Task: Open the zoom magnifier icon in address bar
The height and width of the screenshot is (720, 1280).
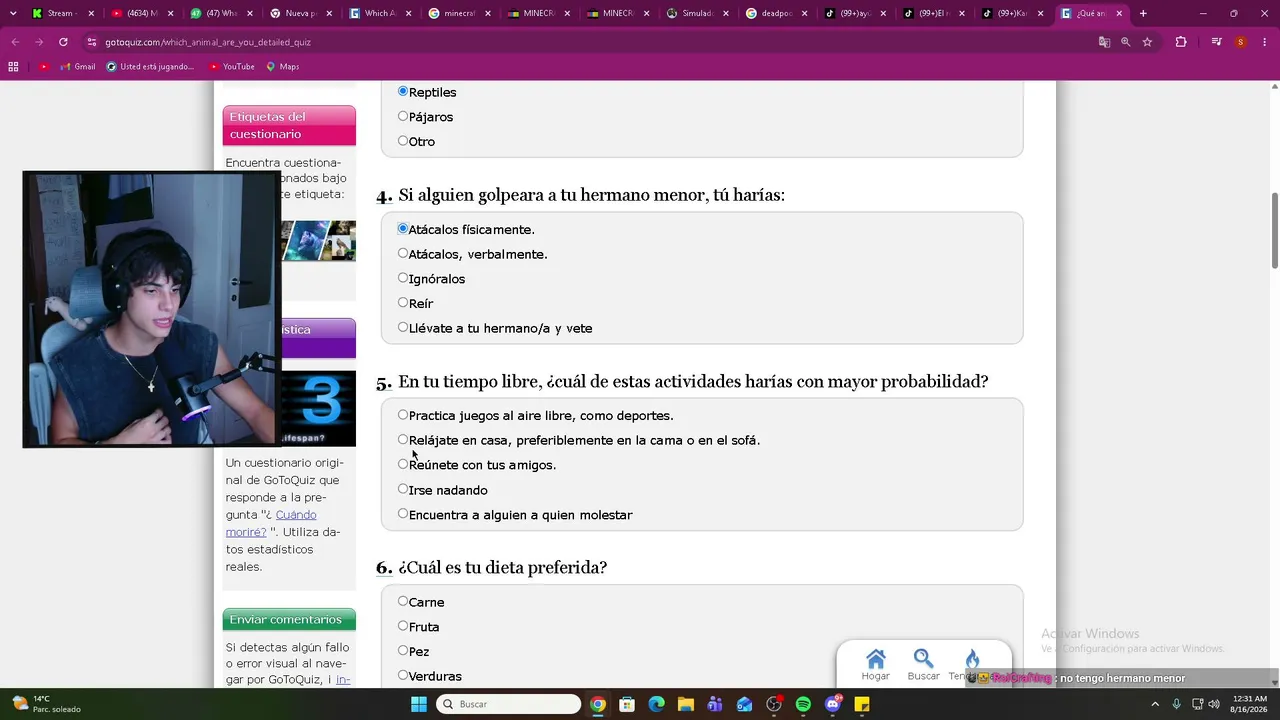Action: click(1125, 42)
